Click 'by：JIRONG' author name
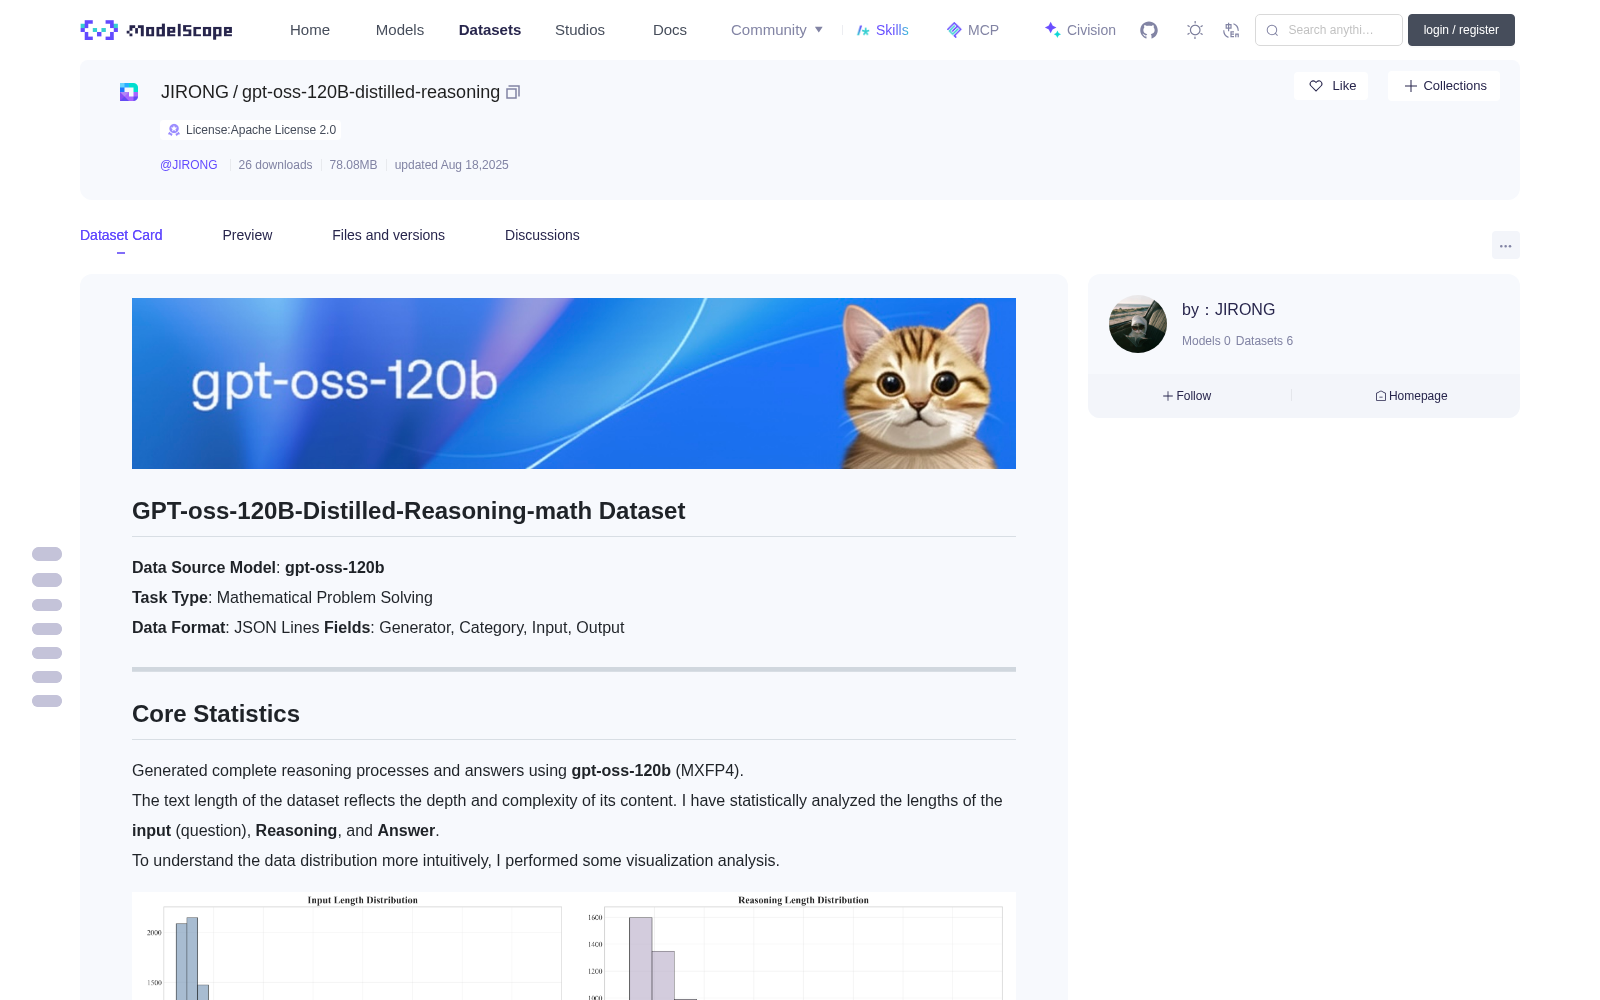 (1228, 310)
